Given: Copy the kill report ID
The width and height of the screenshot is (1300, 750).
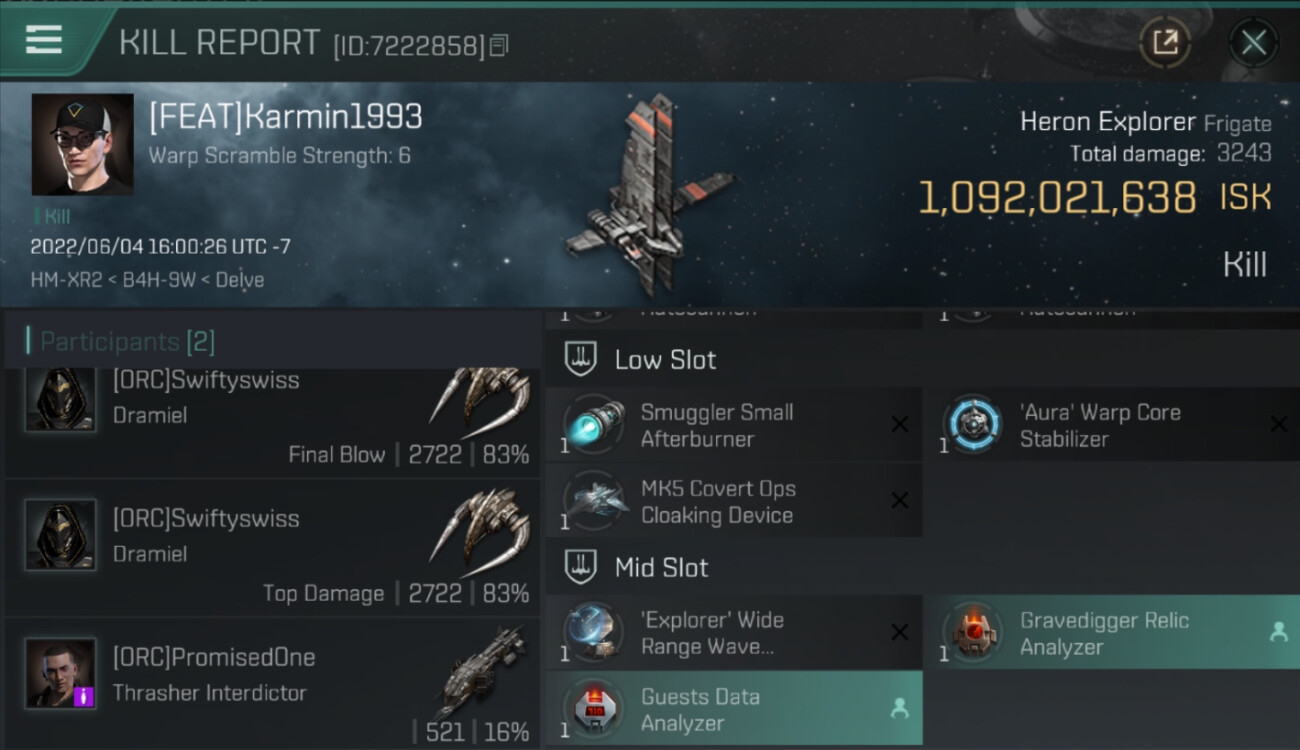Looking at the screenshot, I should (x=499, y=45).
